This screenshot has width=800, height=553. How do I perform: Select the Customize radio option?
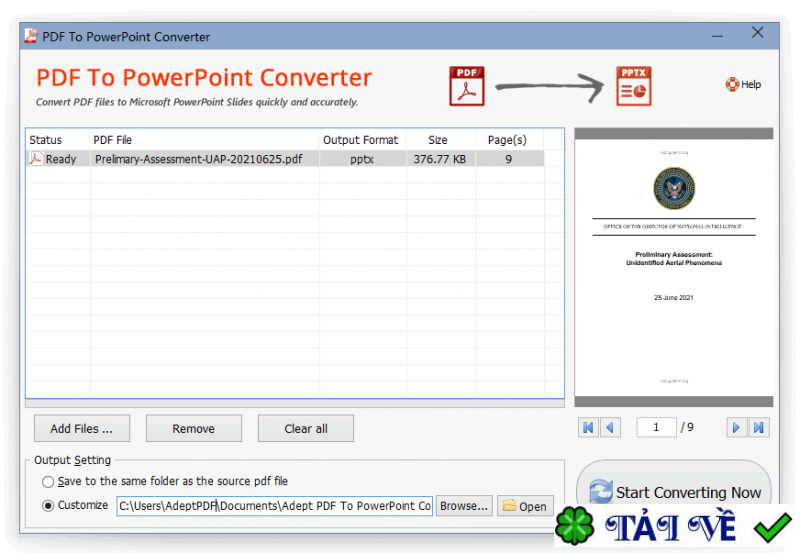pos(48,506)
